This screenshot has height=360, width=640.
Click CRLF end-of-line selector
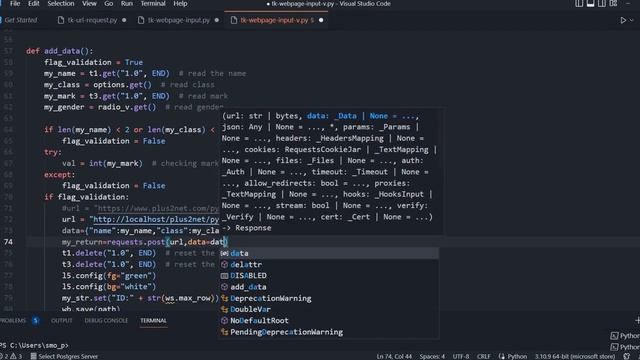[x=484, y=356]
